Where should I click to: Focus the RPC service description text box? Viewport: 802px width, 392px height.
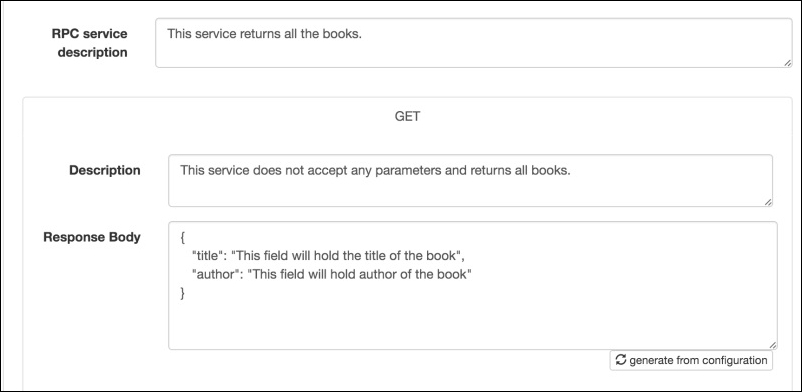coord(474,43)
